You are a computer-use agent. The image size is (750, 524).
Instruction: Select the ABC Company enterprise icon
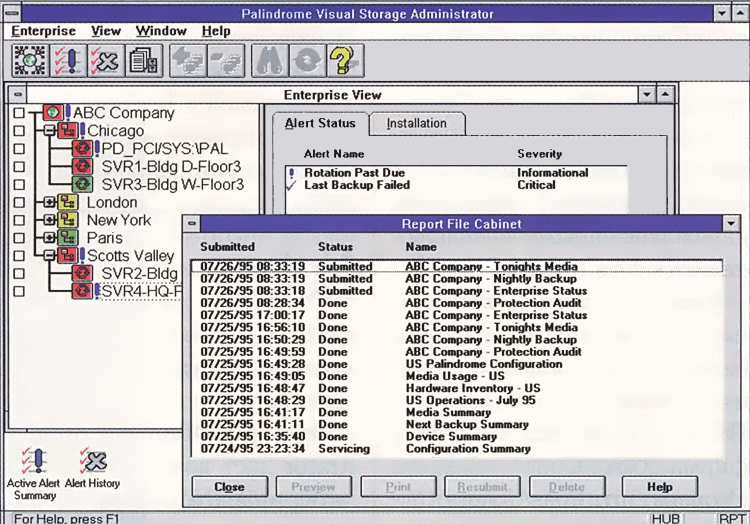[x=52, y=113]
